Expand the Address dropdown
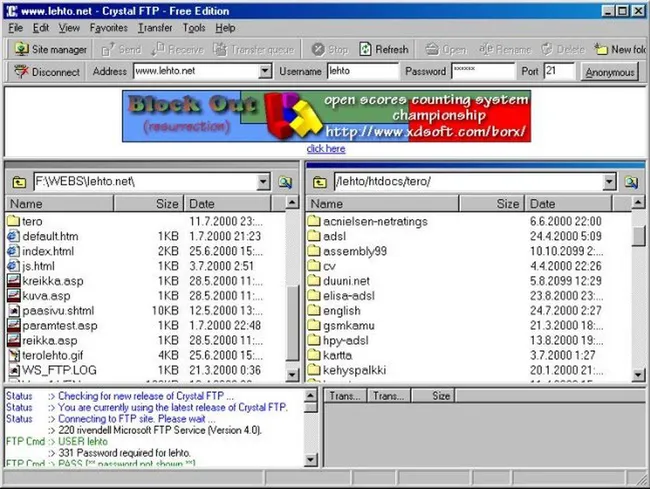This screenshot has width=650, height=489. point(265,71)
